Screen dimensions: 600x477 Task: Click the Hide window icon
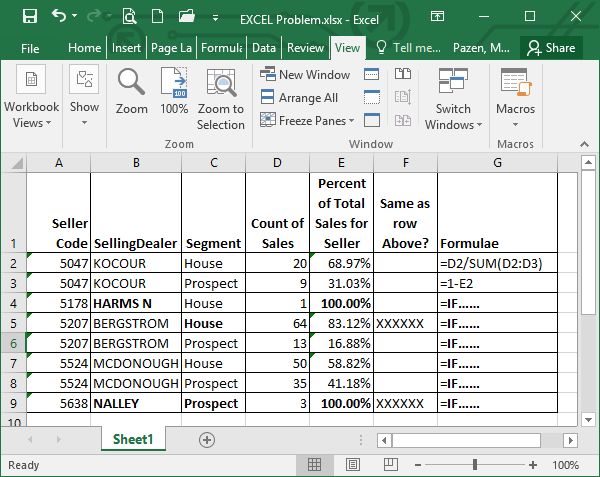tap(372, 97)
